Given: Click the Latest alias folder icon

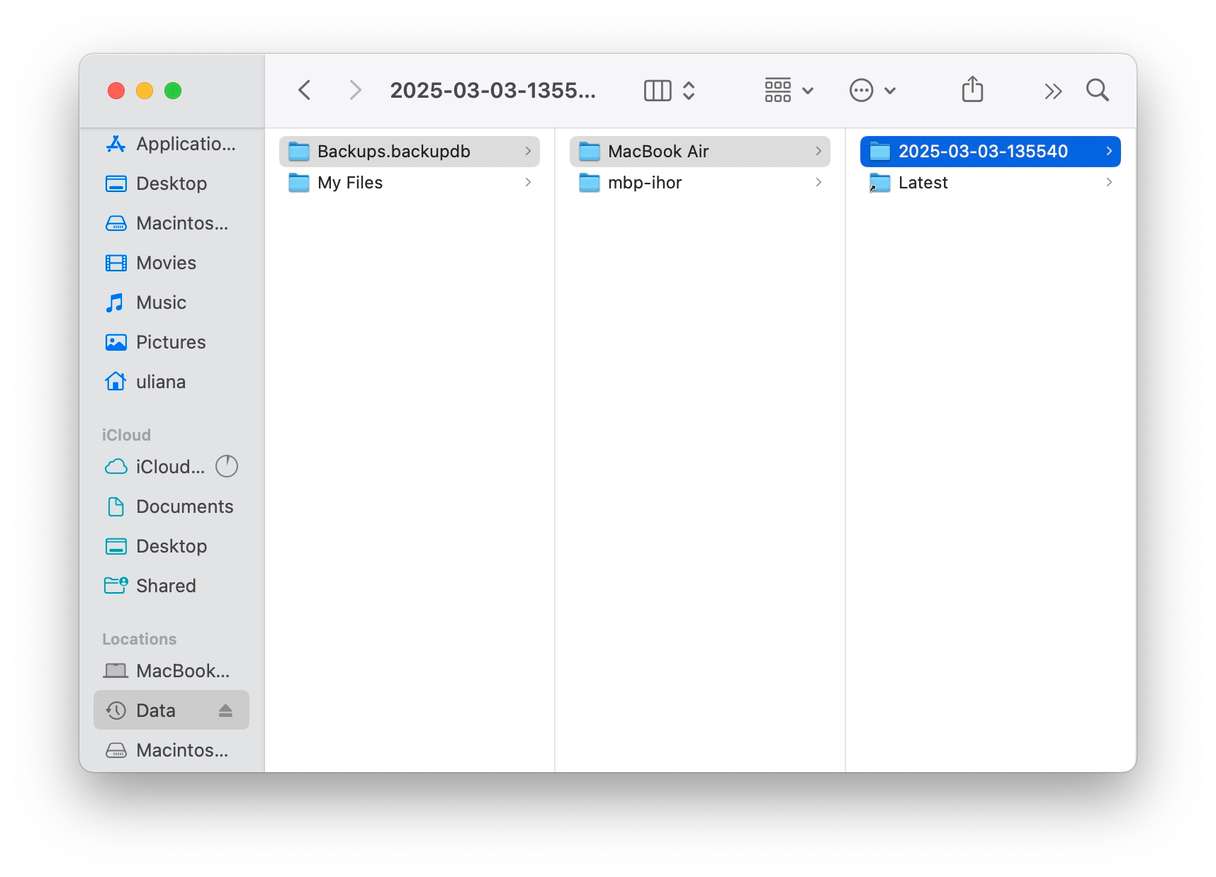Looking at the screenshot, I should point(880,182).
